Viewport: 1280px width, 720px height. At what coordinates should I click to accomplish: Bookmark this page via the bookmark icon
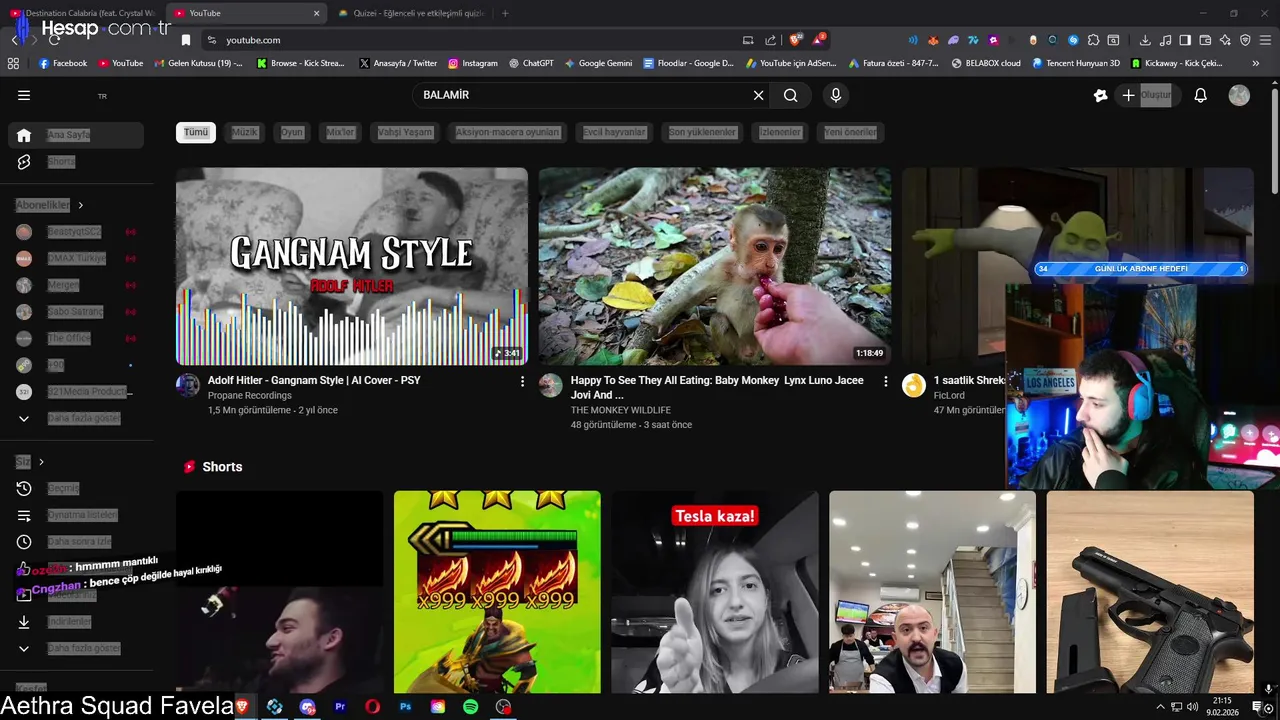186,40
